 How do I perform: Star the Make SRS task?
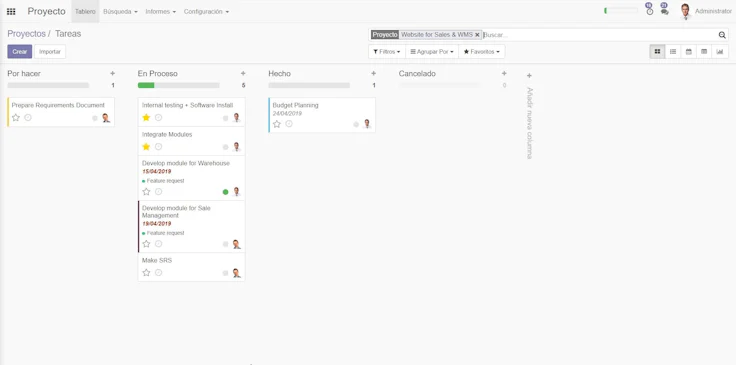(x=146, y=273)
